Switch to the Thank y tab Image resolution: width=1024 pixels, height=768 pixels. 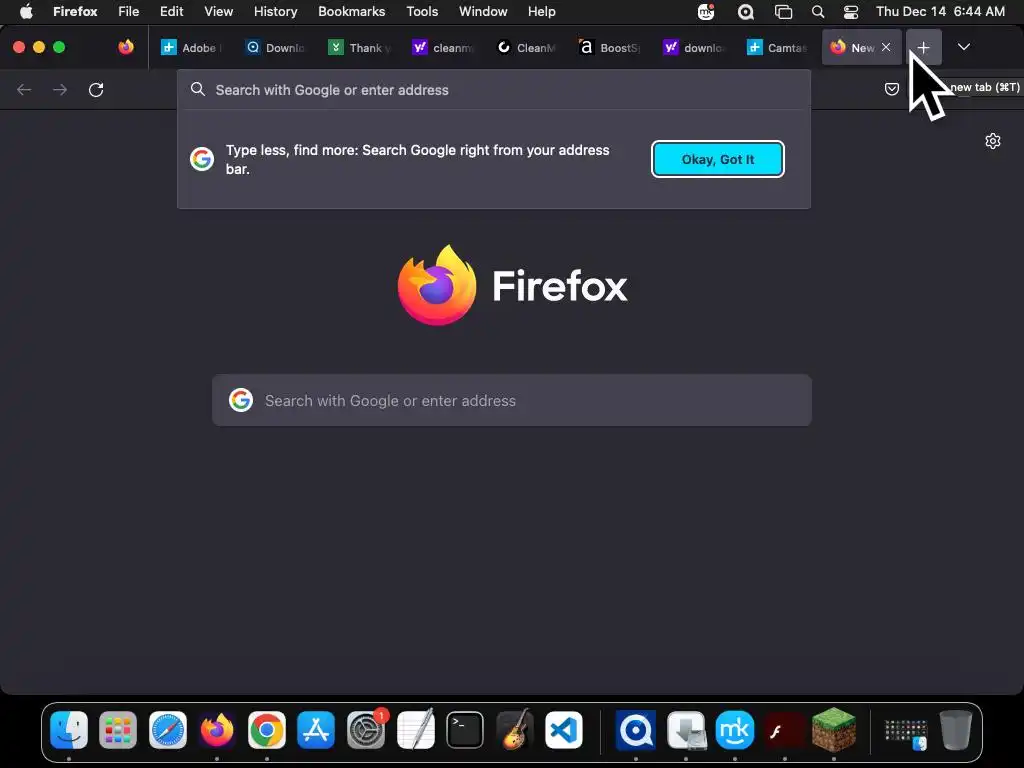tap(359, 48)
